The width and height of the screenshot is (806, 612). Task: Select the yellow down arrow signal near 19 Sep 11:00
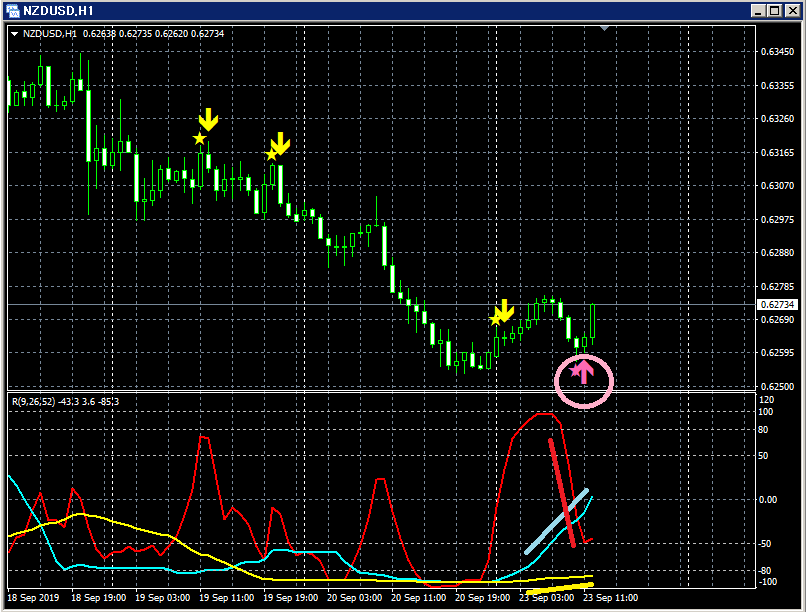click(x=208, y=119)
